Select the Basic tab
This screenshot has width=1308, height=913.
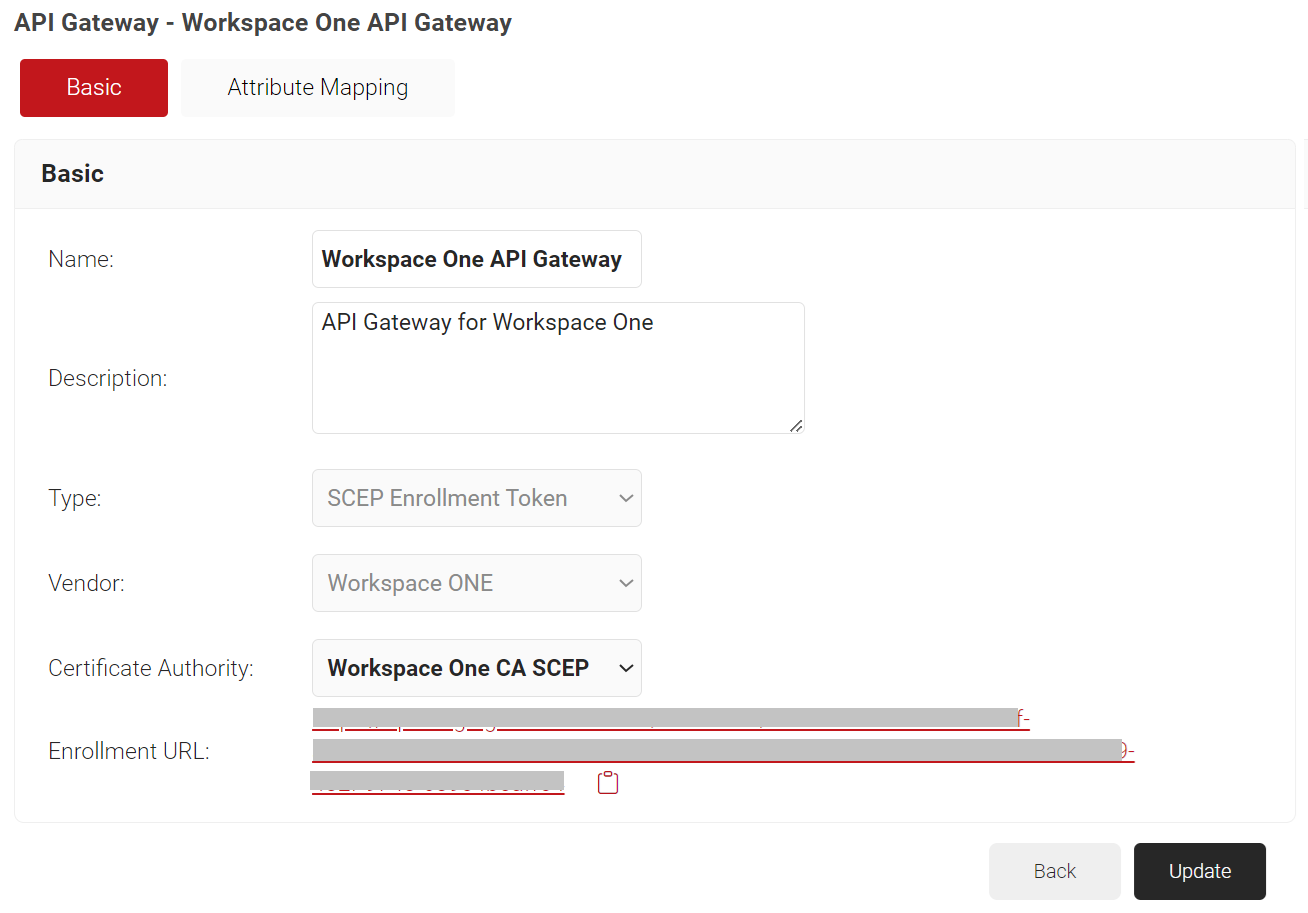pos(94,88)
